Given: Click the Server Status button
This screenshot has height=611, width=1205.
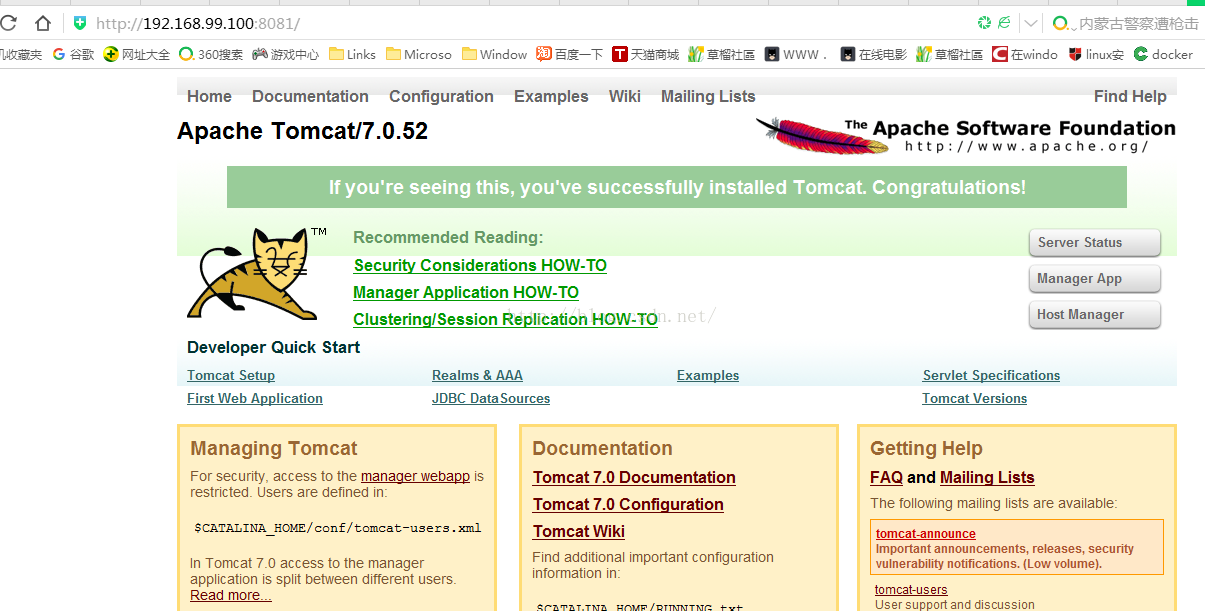Looking at the screenshot, I should click(1094, 243).
